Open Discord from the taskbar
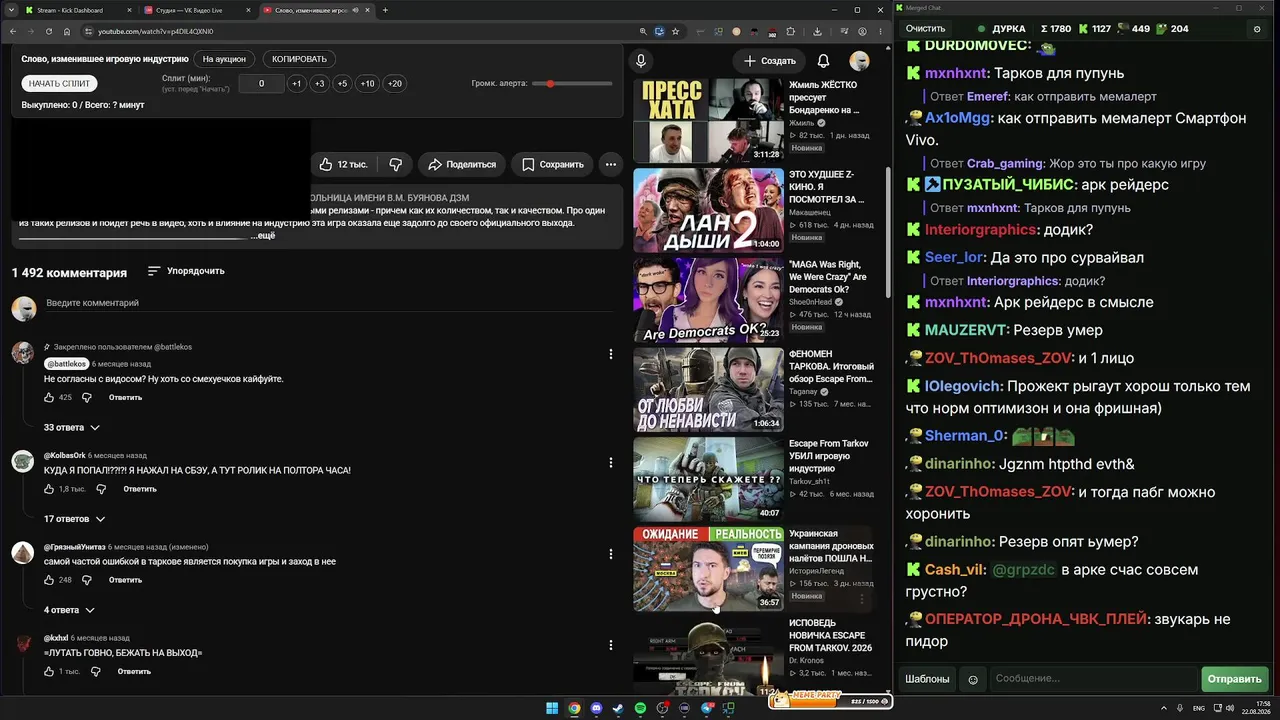 click(597, 708)
